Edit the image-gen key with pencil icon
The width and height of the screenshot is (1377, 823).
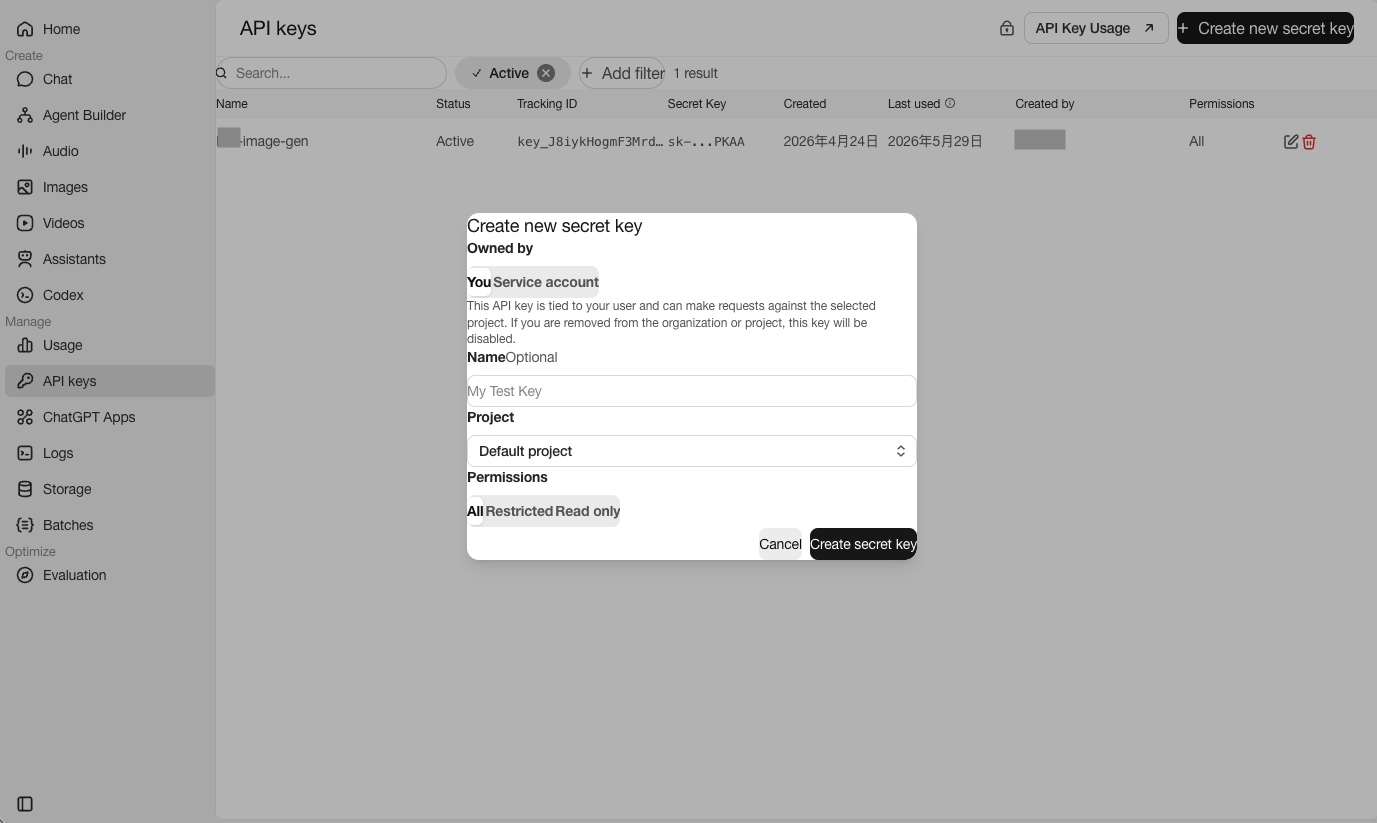click(1291, 142)
